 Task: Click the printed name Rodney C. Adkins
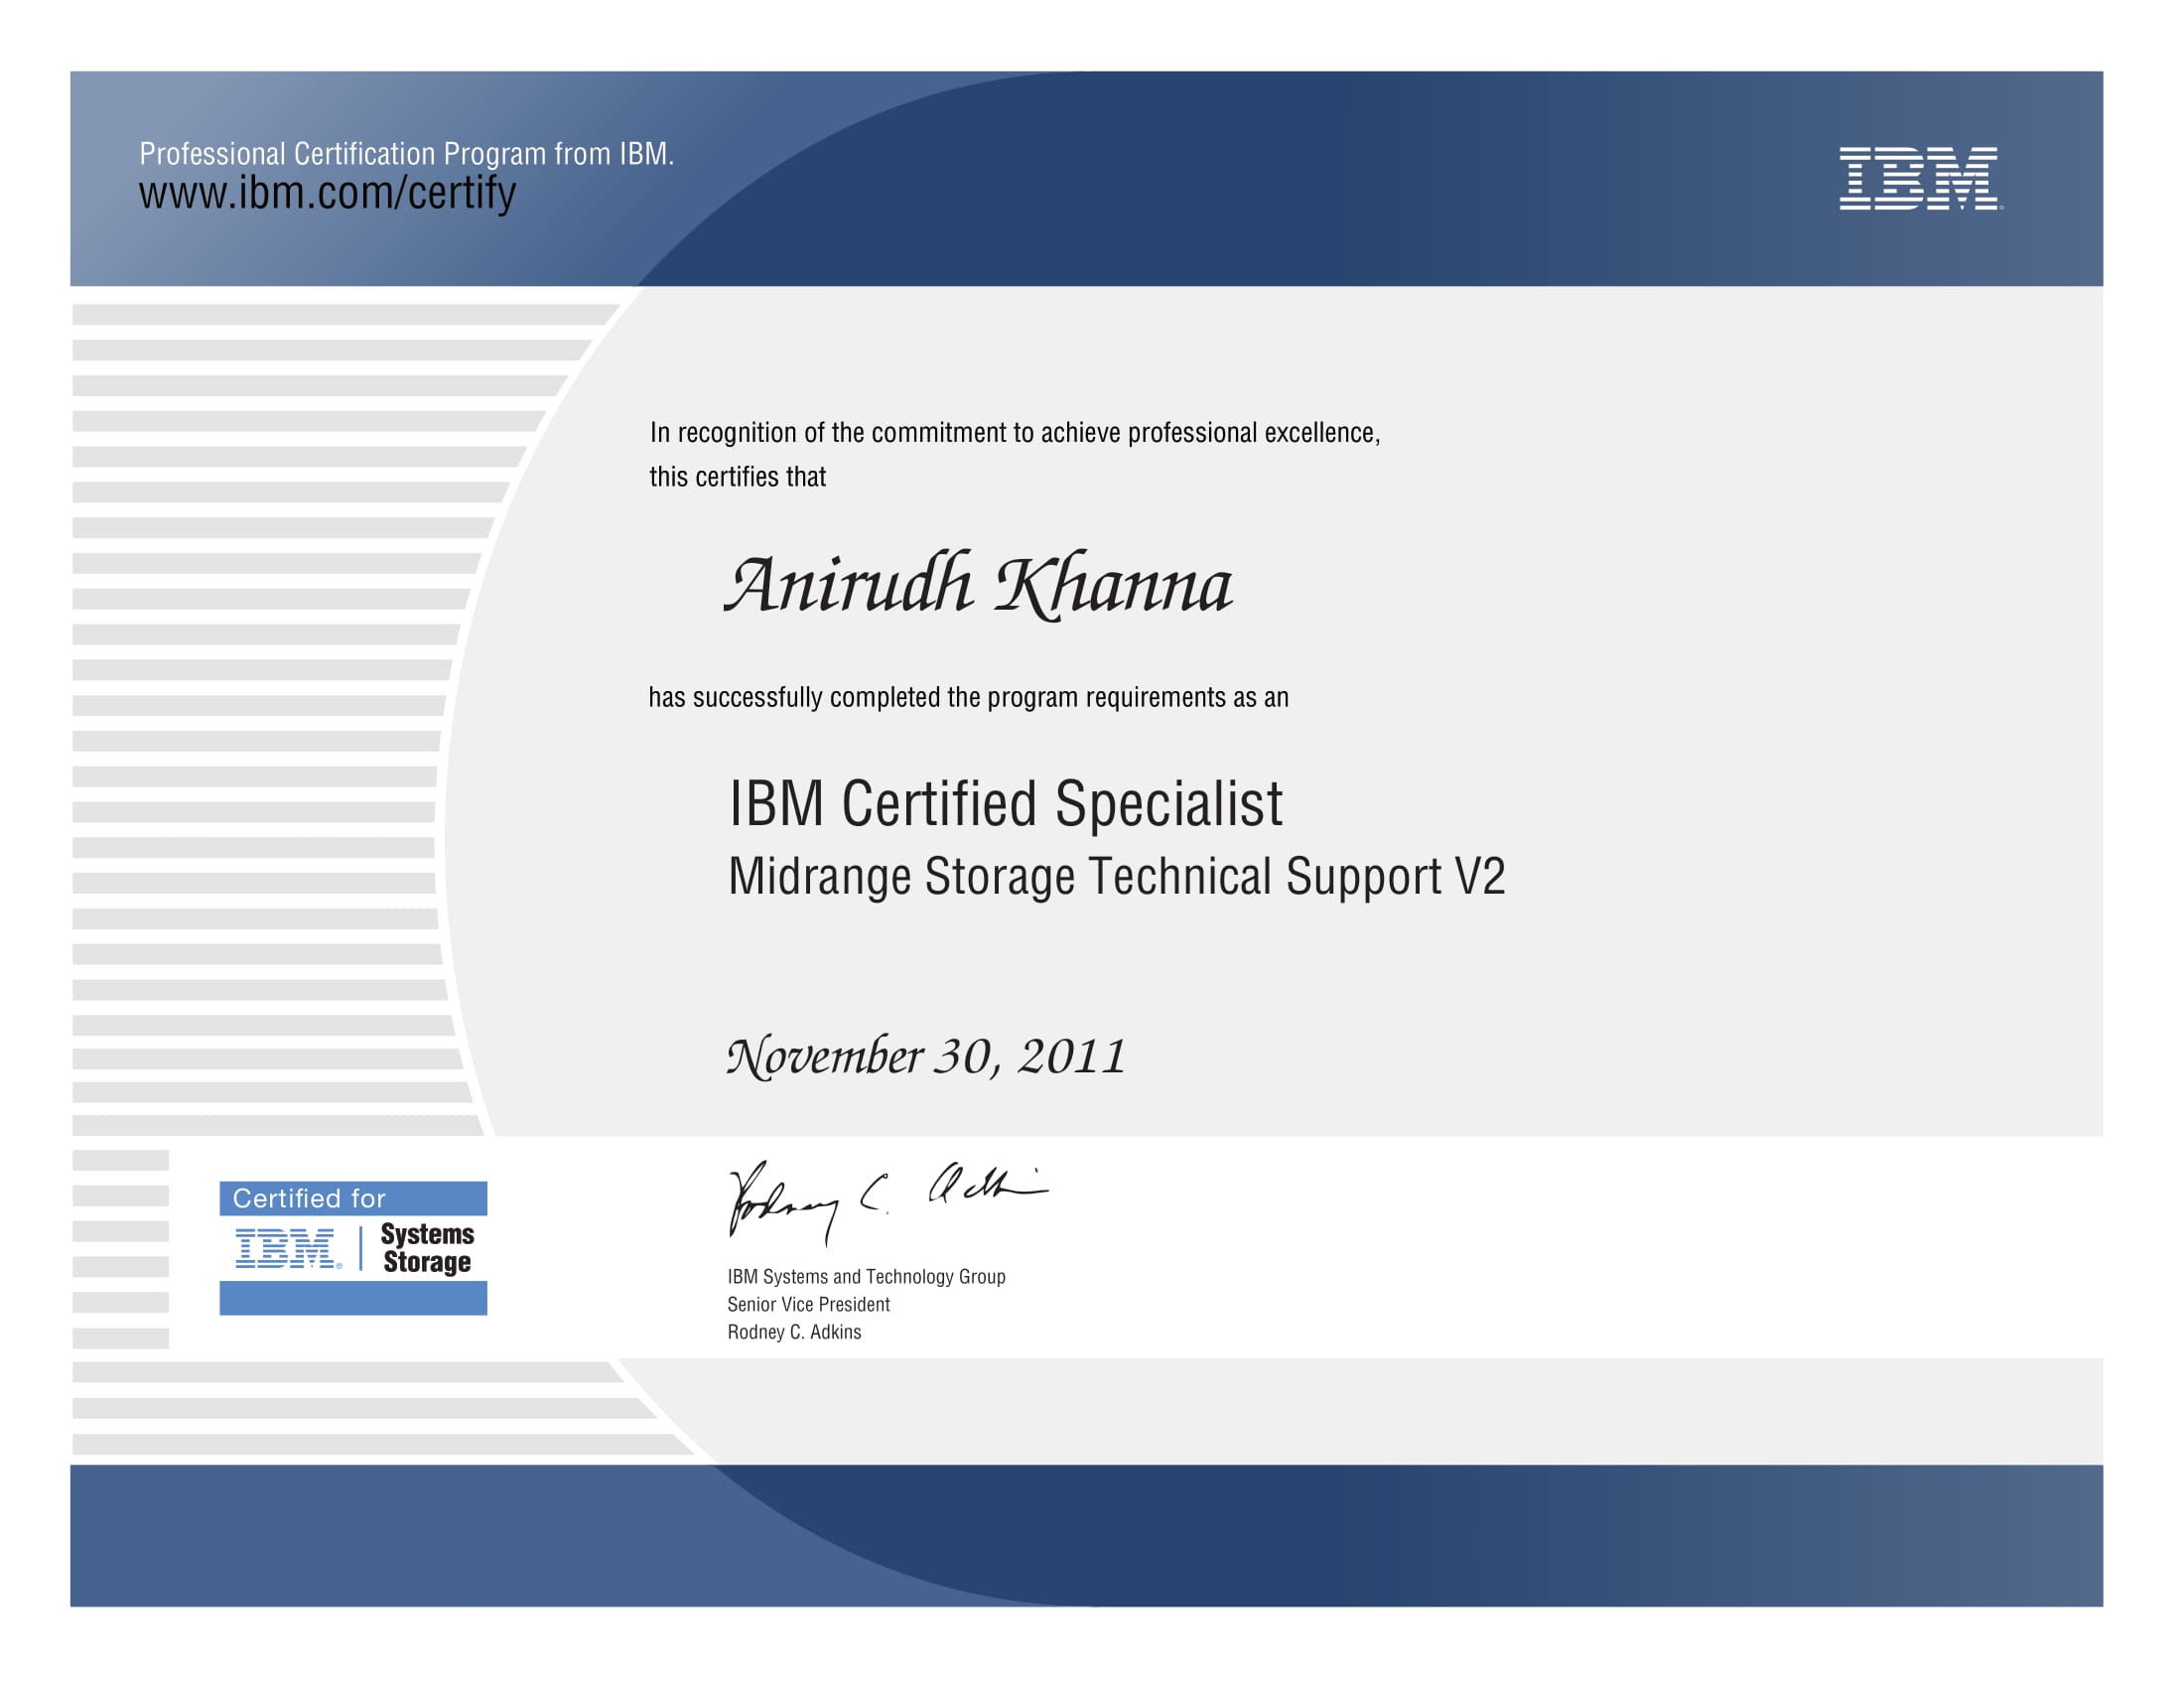pyautogui.click(x=794, y=1332)
